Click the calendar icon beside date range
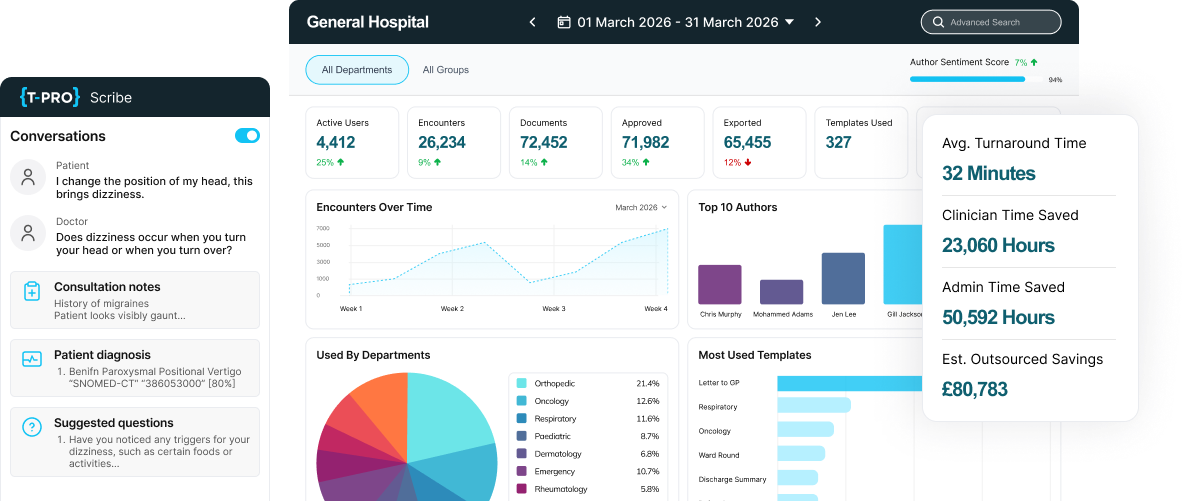The width and height of the screenshot is (1193, 501). 564,22
